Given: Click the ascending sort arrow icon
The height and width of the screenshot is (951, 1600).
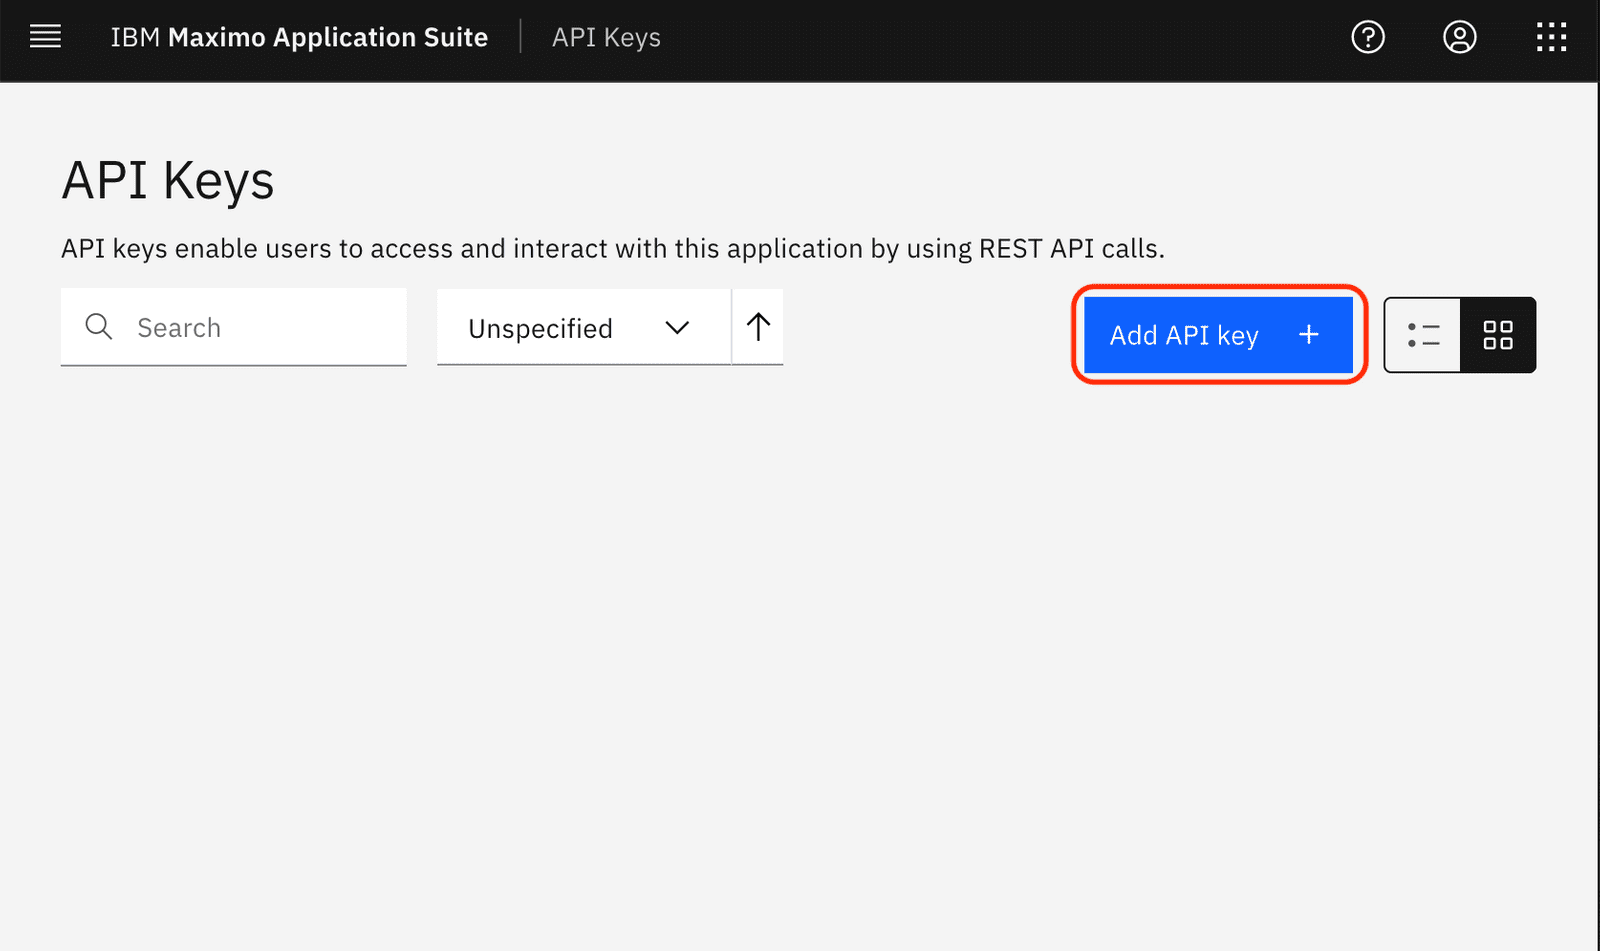Looking at the screenshot, I should (x=758, y=326).
